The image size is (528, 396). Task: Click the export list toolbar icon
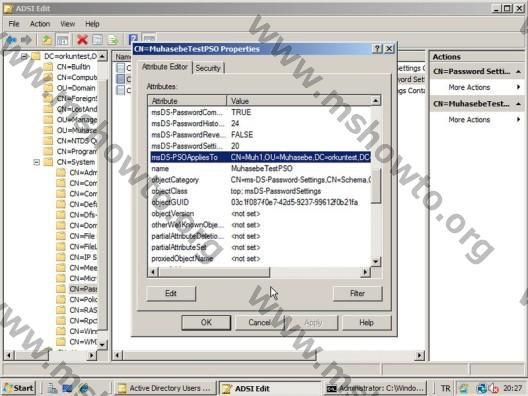pos(113,40)
